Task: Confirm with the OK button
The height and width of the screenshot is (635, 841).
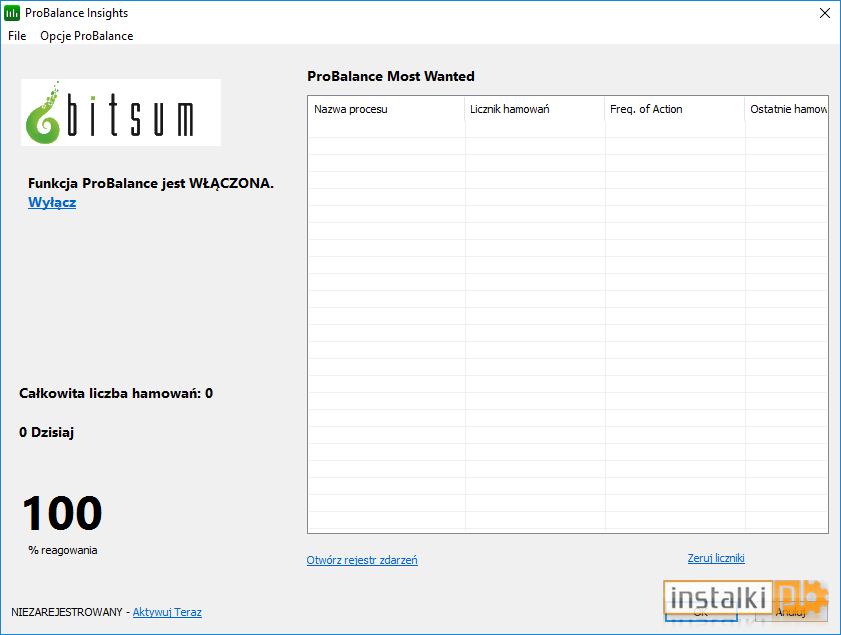Action: [x=701, y=612]
